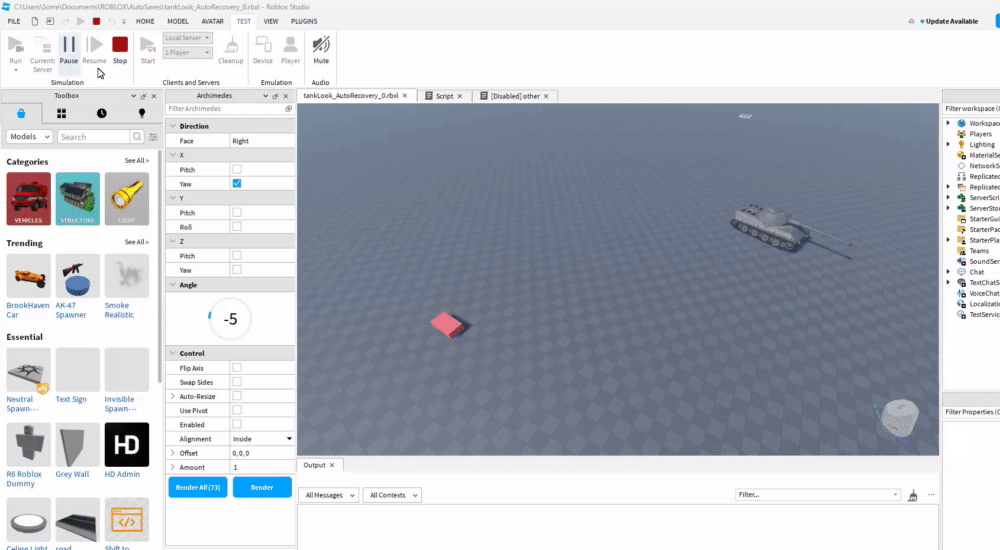The height and width of the screenshot is (550, 1000).
Task: Mute the audio
Action: (321, 45)
